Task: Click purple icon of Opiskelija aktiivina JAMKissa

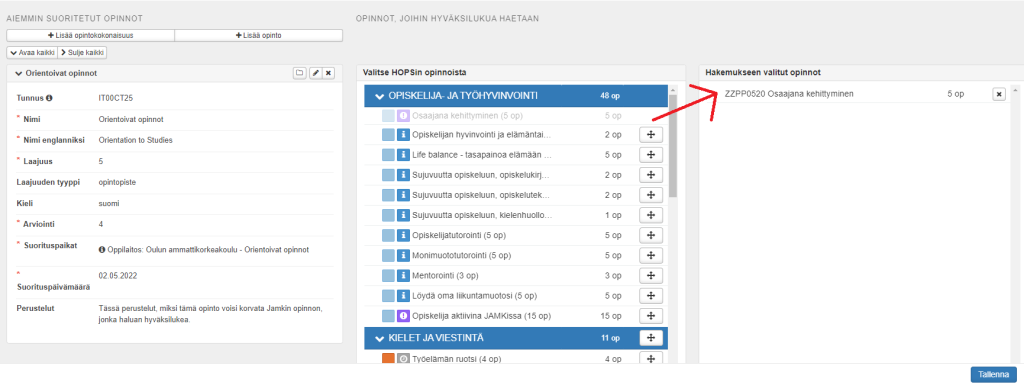Action: (403, 316)
